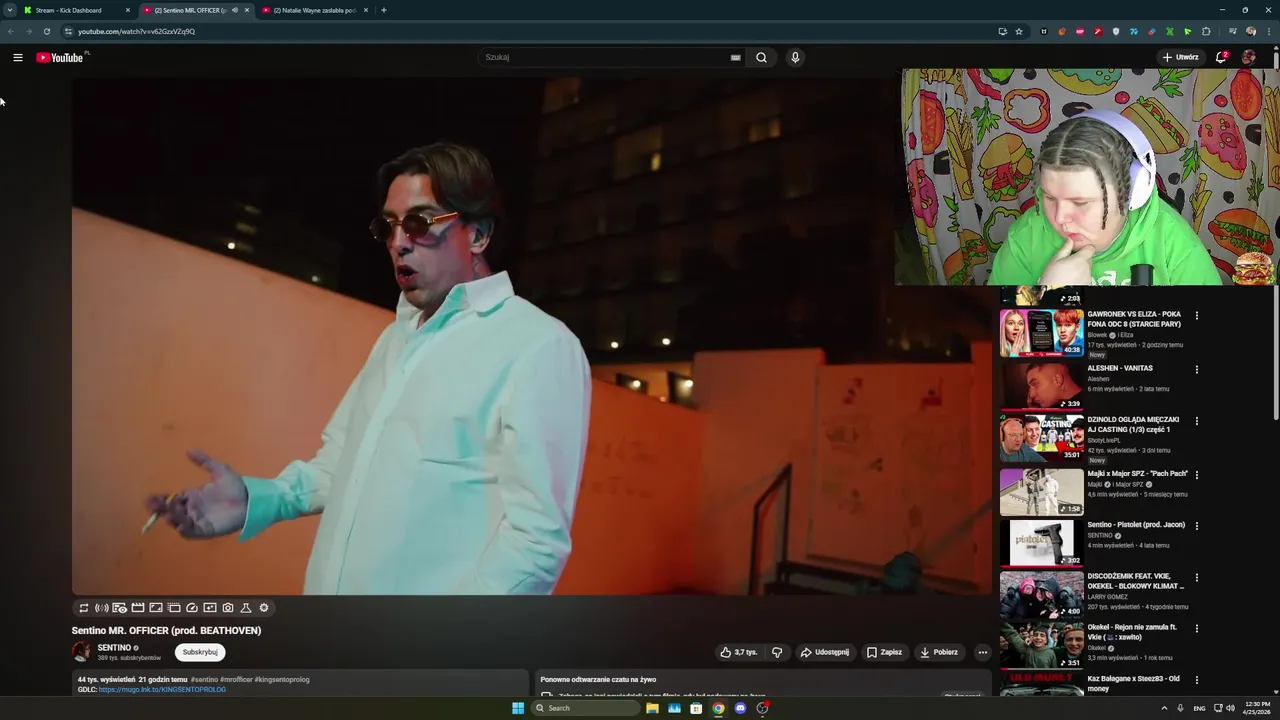
Task: Open options menu for Okekel - Rejon video
Action: (x=1196, y=629)
